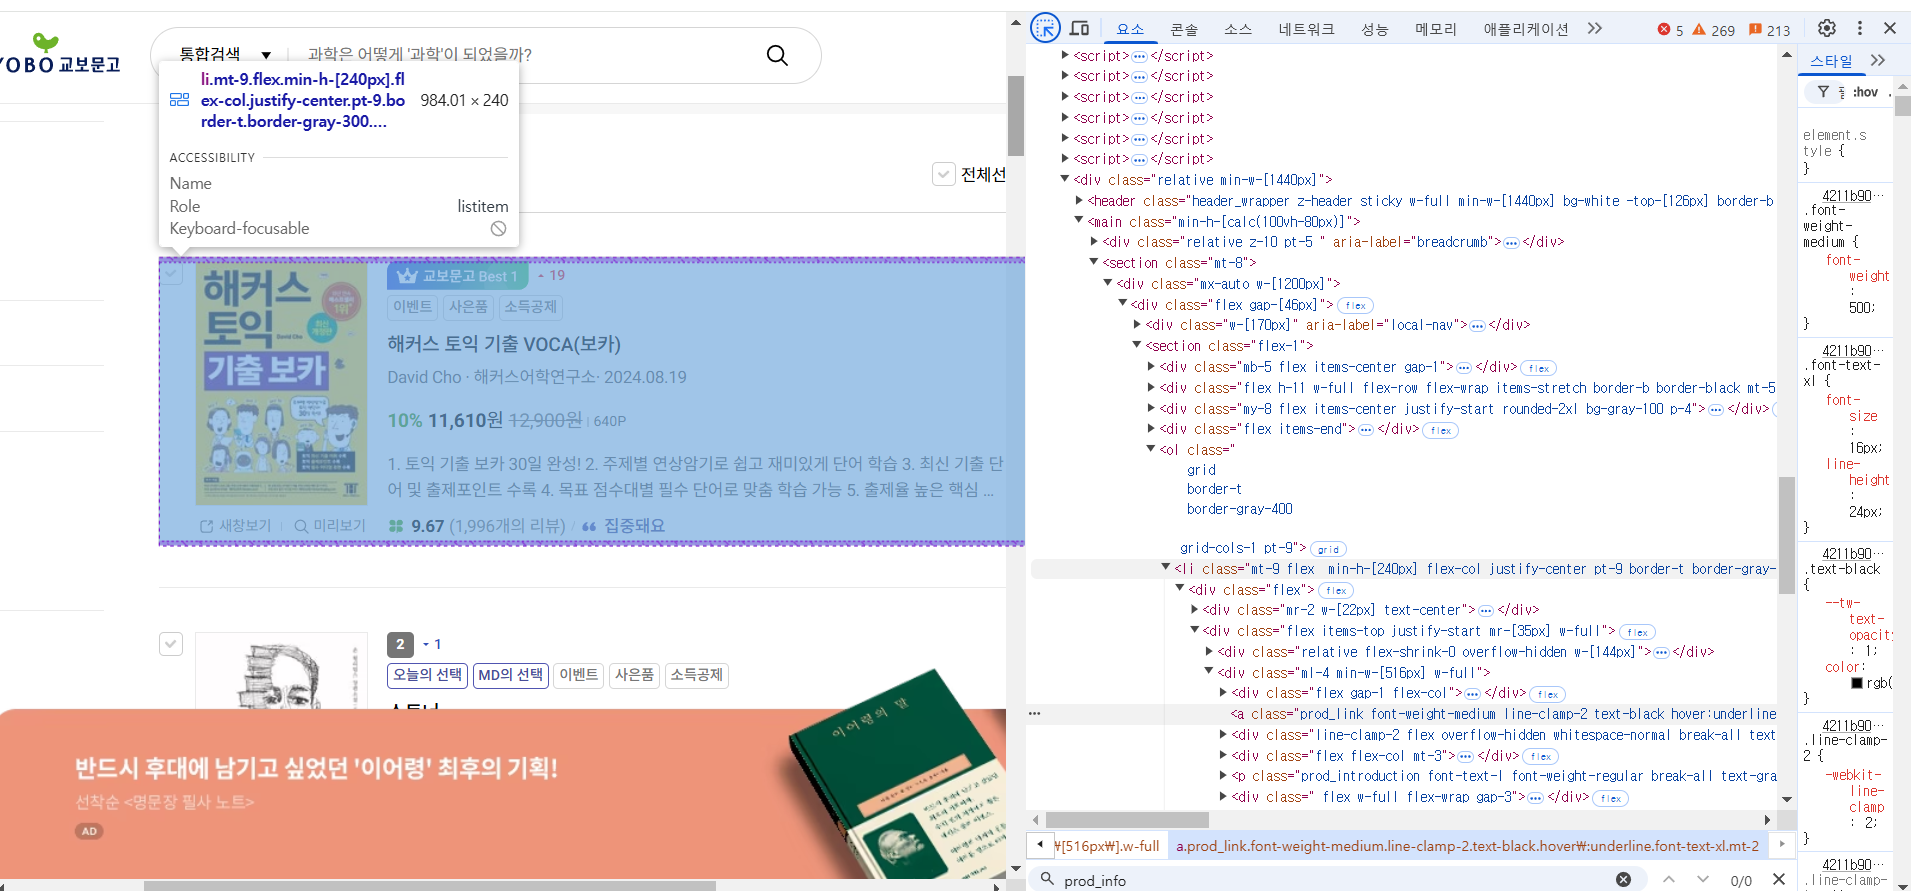Click the DevTools search field containing prod_info
This screenshot has height=891, width=1911.
(1335, 880)
